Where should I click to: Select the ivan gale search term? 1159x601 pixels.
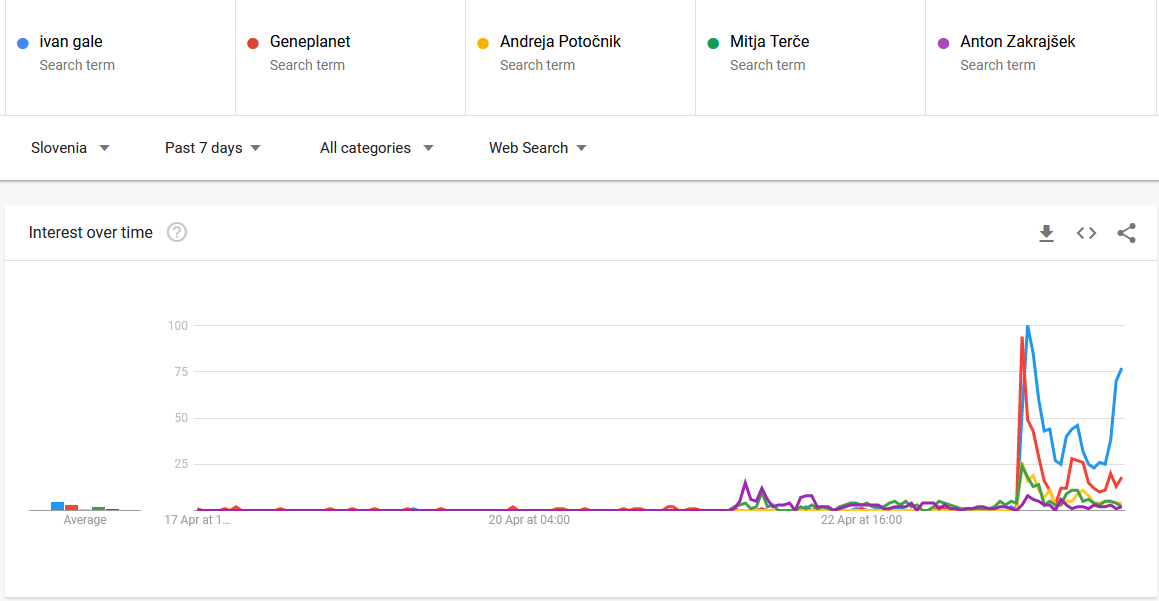(71, 42)
